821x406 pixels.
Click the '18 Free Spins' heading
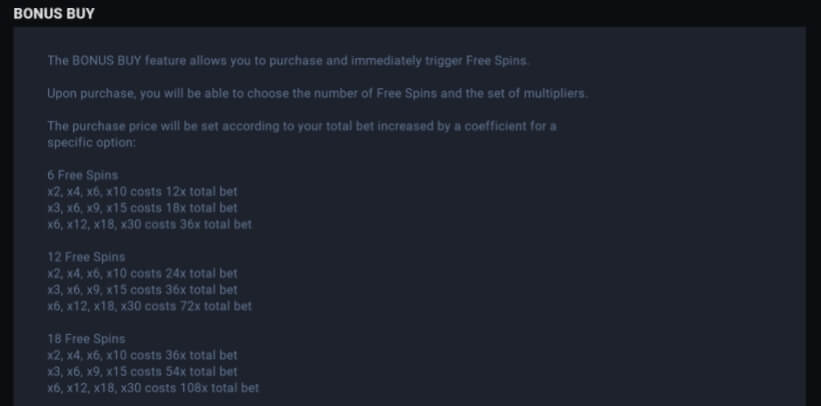tap(86, 339)
